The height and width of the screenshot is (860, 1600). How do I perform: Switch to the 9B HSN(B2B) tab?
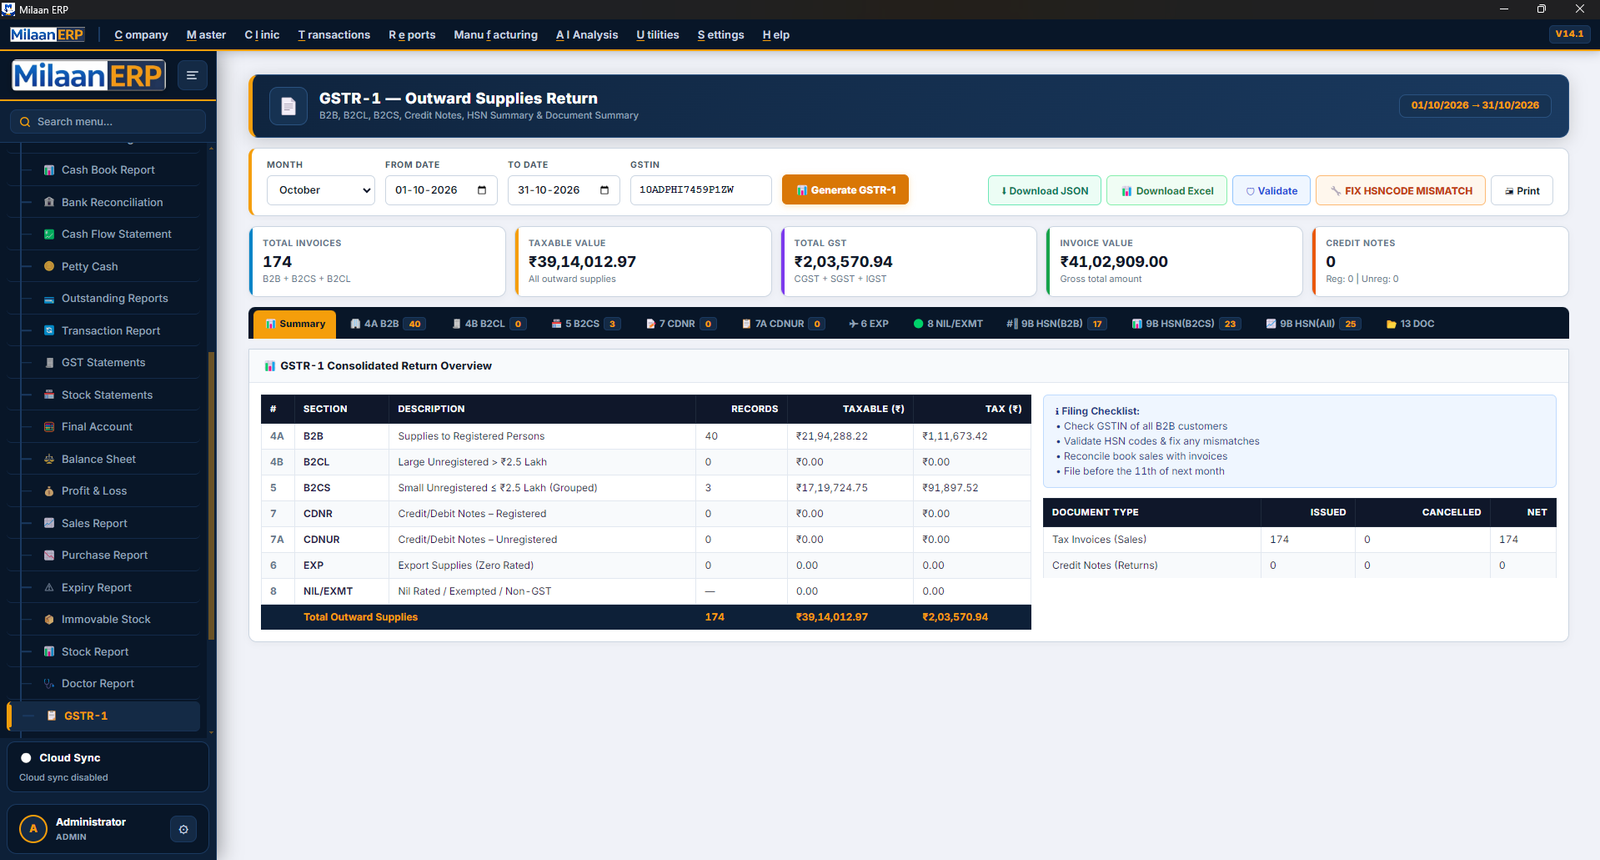[x=1056, y=324]
